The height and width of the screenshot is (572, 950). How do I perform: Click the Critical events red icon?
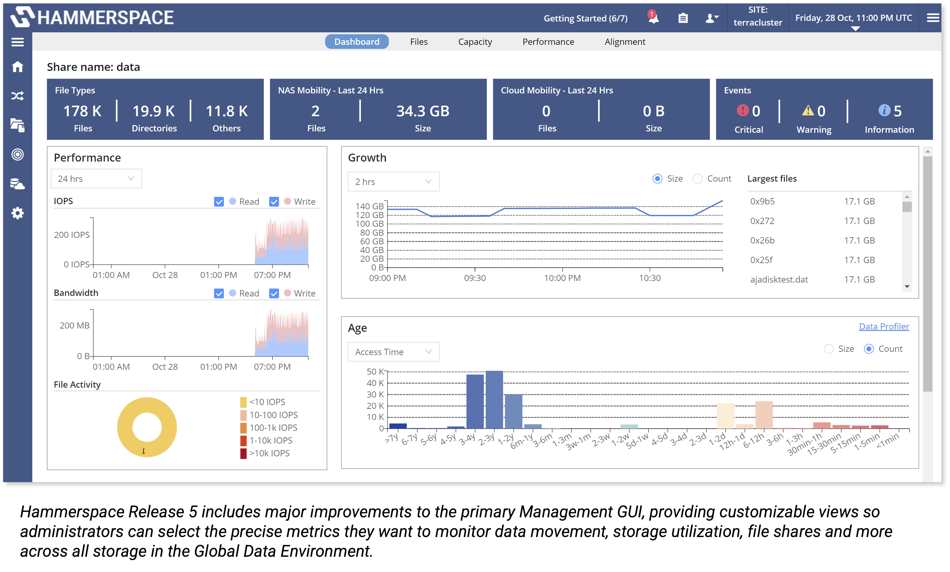(742, 110)
